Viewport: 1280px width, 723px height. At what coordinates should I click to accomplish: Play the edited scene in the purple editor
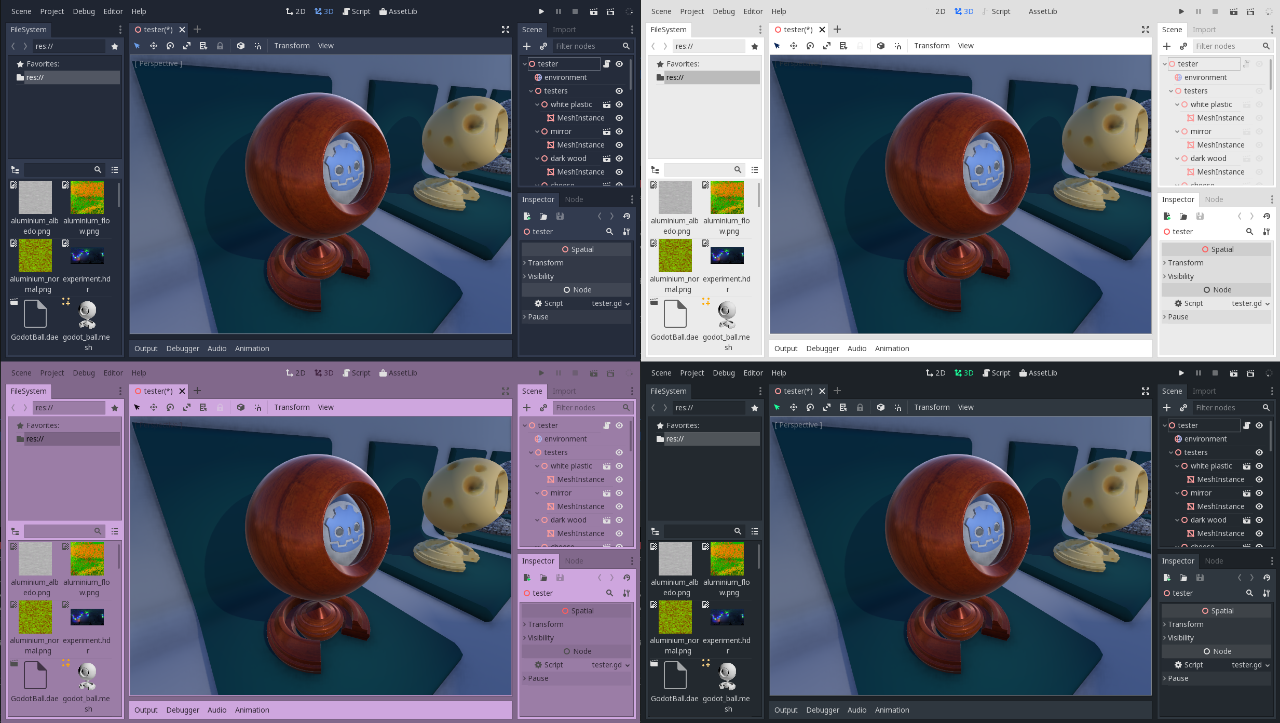coord(594,373)
